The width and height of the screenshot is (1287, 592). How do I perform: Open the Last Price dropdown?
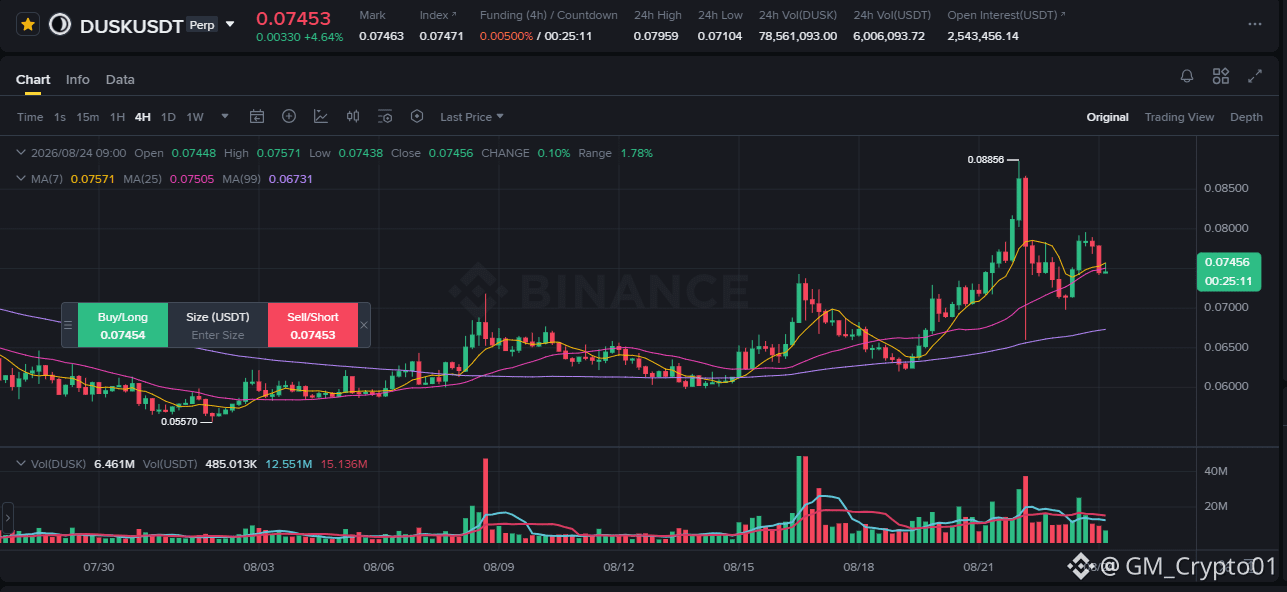[x=472, y=117]
